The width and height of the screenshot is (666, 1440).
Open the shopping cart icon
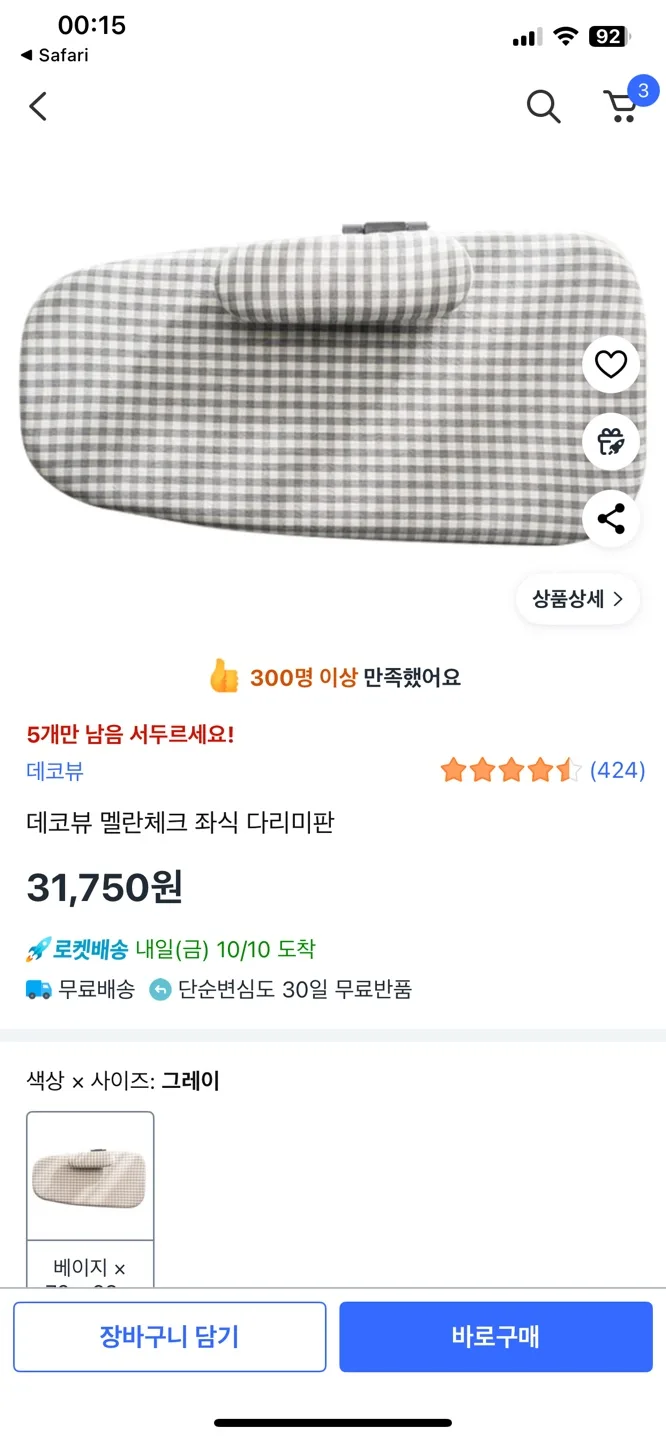[x=622, y=105]
